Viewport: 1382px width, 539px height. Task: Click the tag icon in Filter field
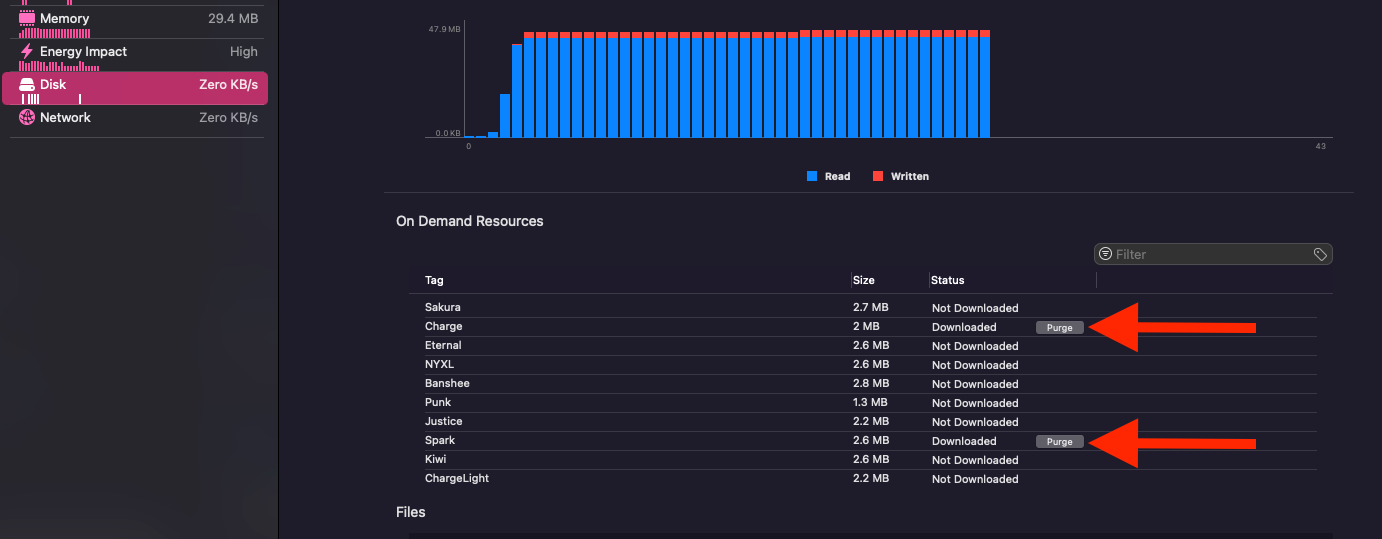tap(1320, 254)
